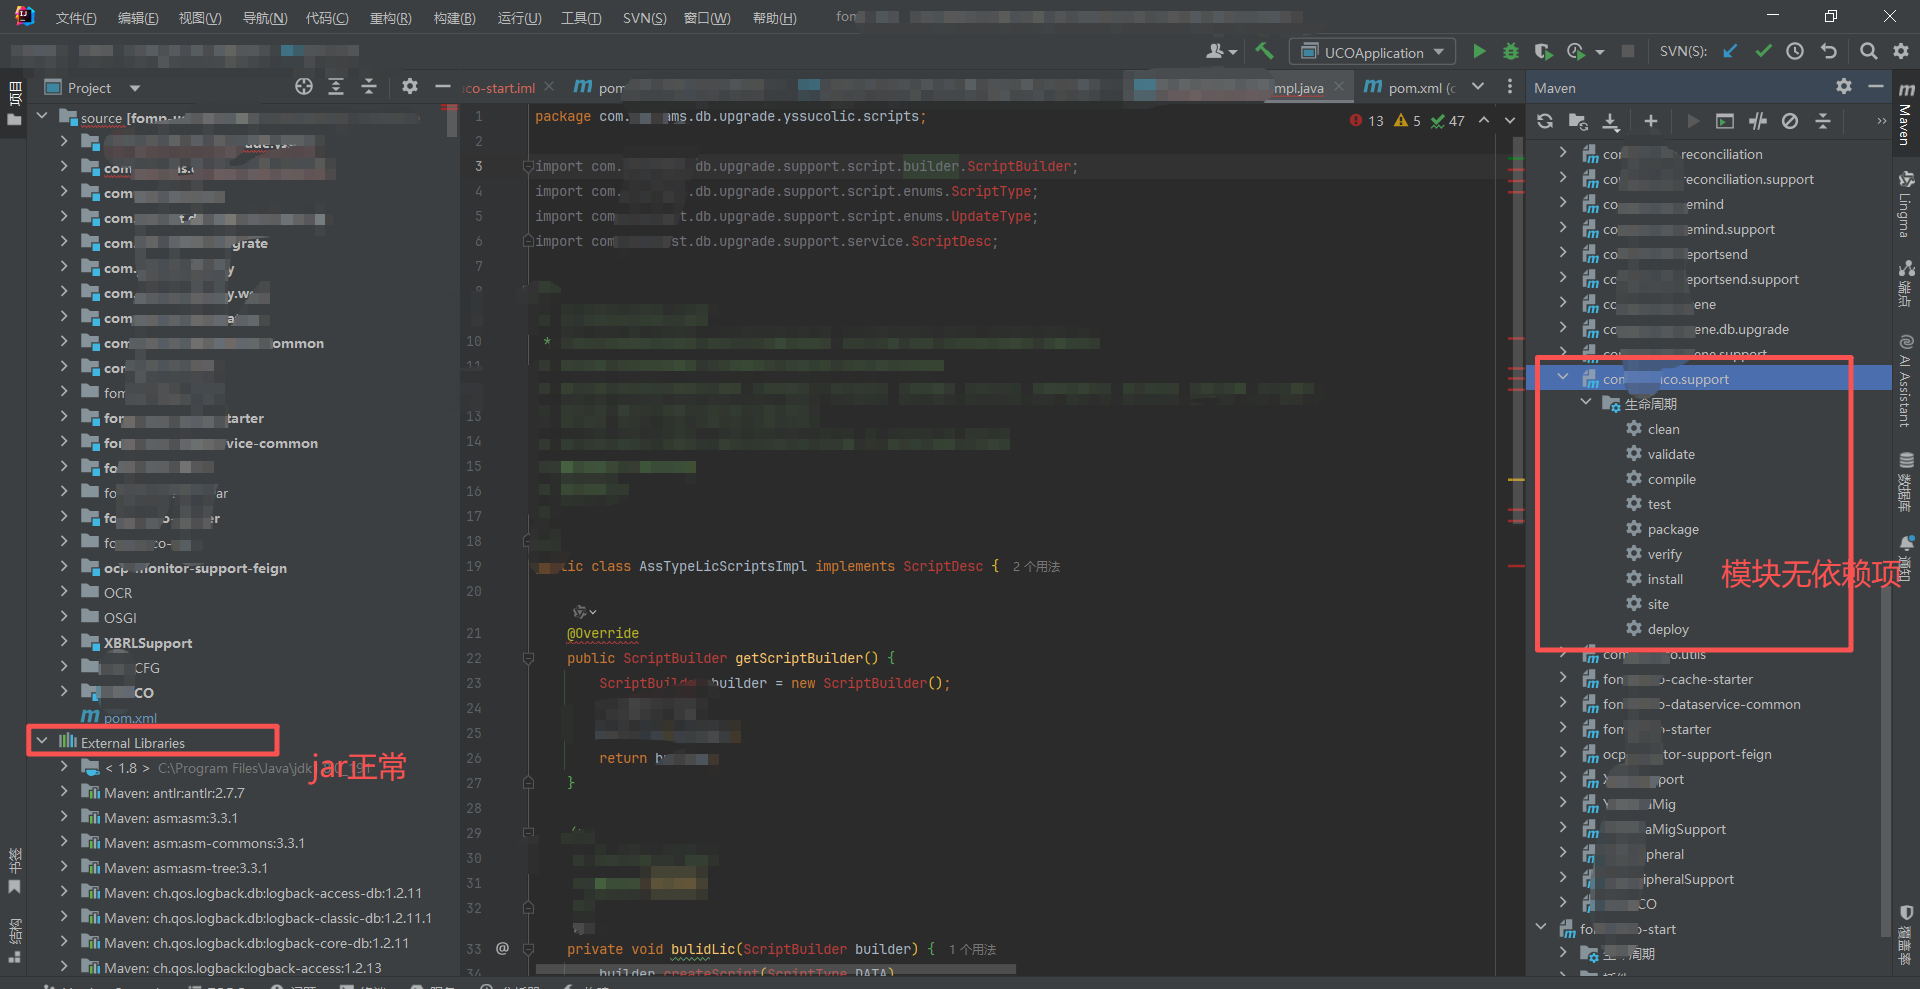Image resolution: width=1920 pixels, height=989 pixels.
Task: Open UCOApplication run configuration dropdown
Action: point(1370,52)
